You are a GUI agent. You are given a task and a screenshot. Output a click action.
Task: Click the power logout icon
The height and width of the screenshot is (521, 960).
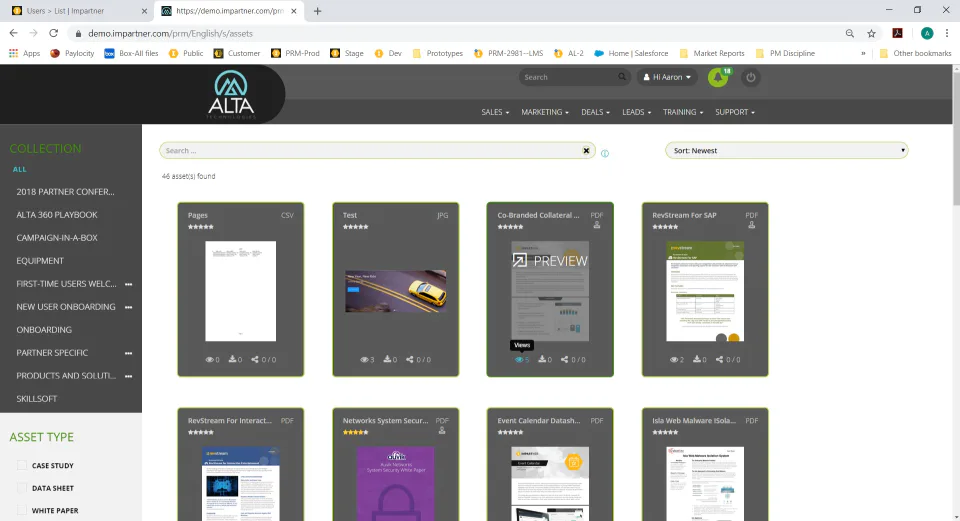click(x=751, y=78)
